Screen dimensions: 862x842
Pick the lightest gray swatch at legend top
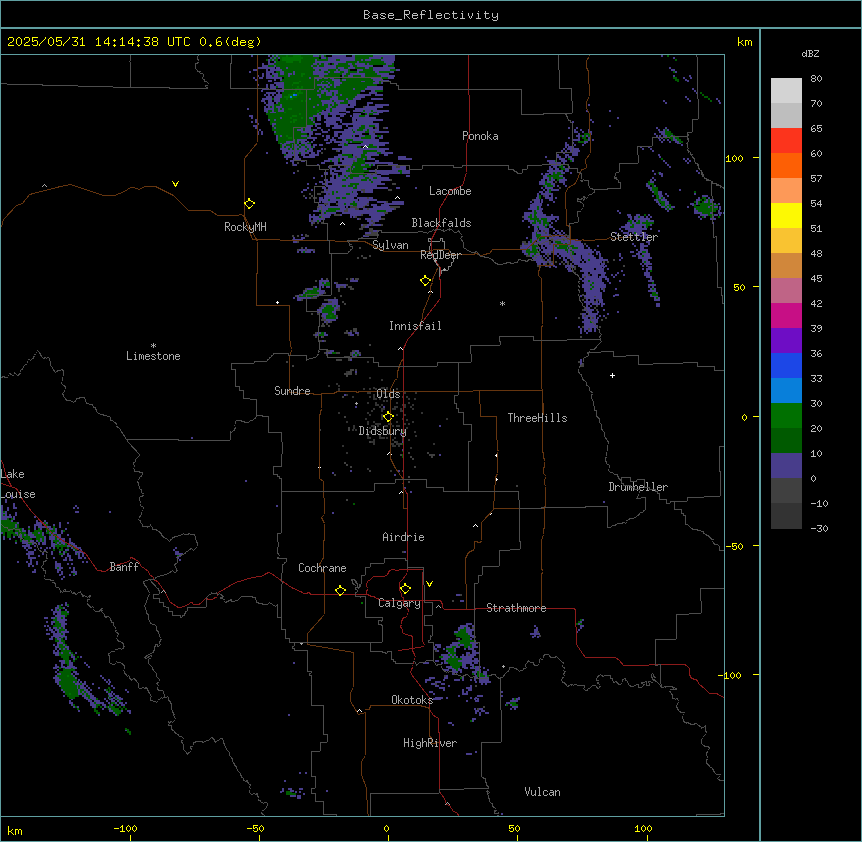(x=786, y=91)
